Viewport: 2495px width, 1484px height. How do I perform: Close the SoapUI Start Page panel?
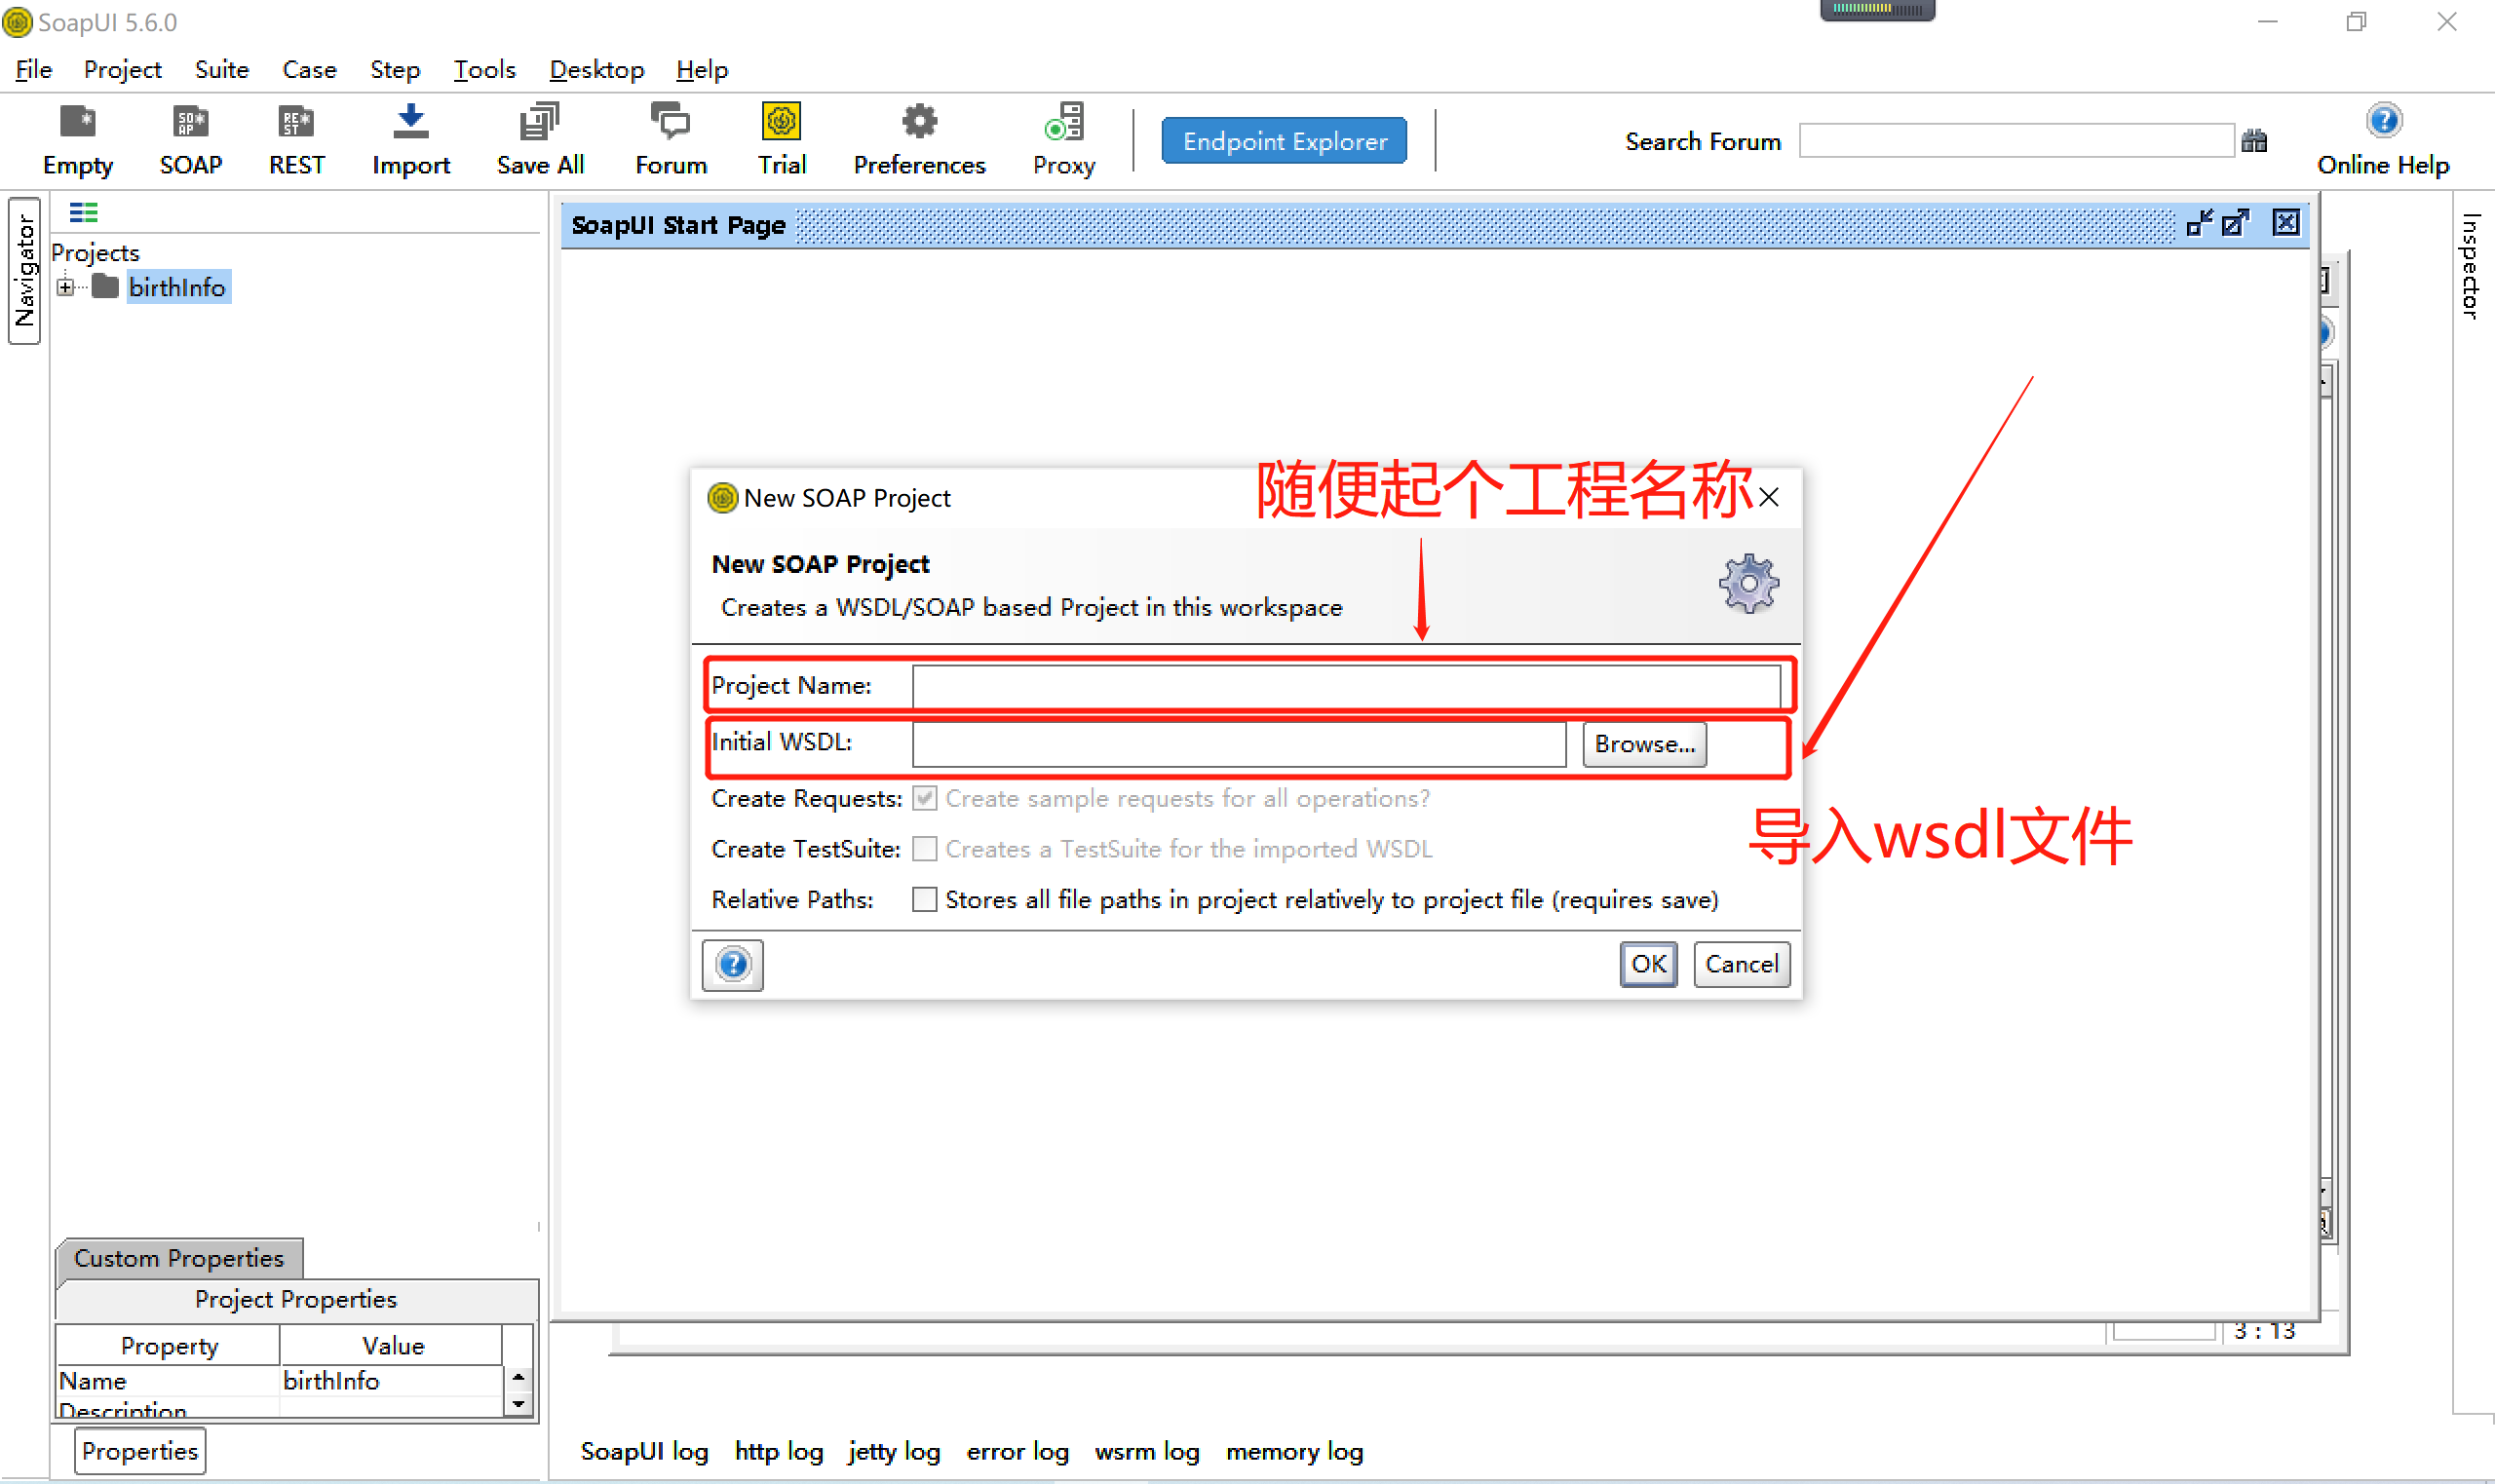(2286, 223)
